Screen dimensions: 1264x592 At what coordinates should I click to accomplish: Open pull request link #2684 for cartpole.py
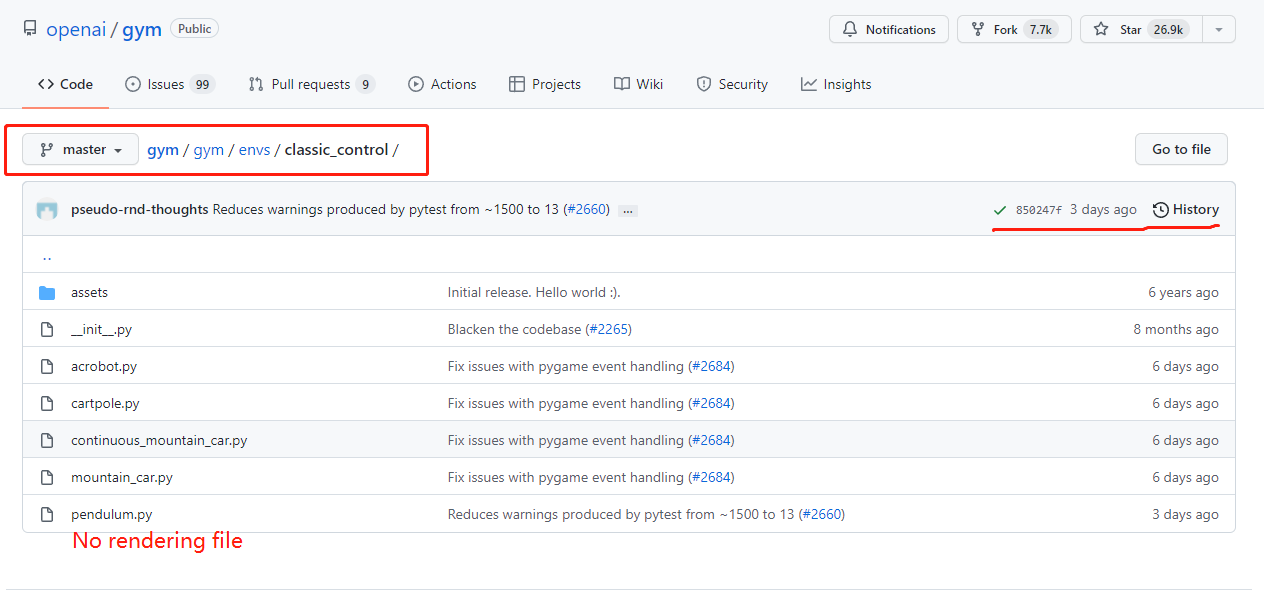point(712,403)
